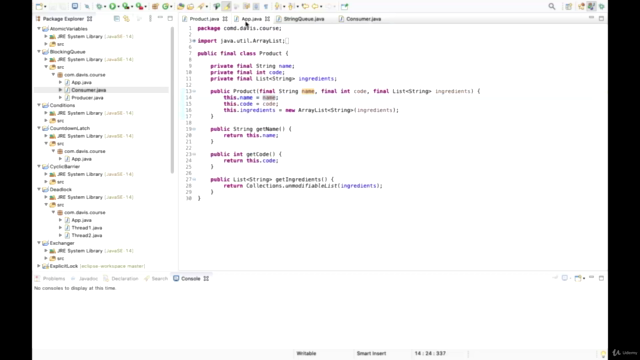Select Producer.java in BlockingQueue
The width and height of the screenshot is (640, 360).
tap(87, 98)
